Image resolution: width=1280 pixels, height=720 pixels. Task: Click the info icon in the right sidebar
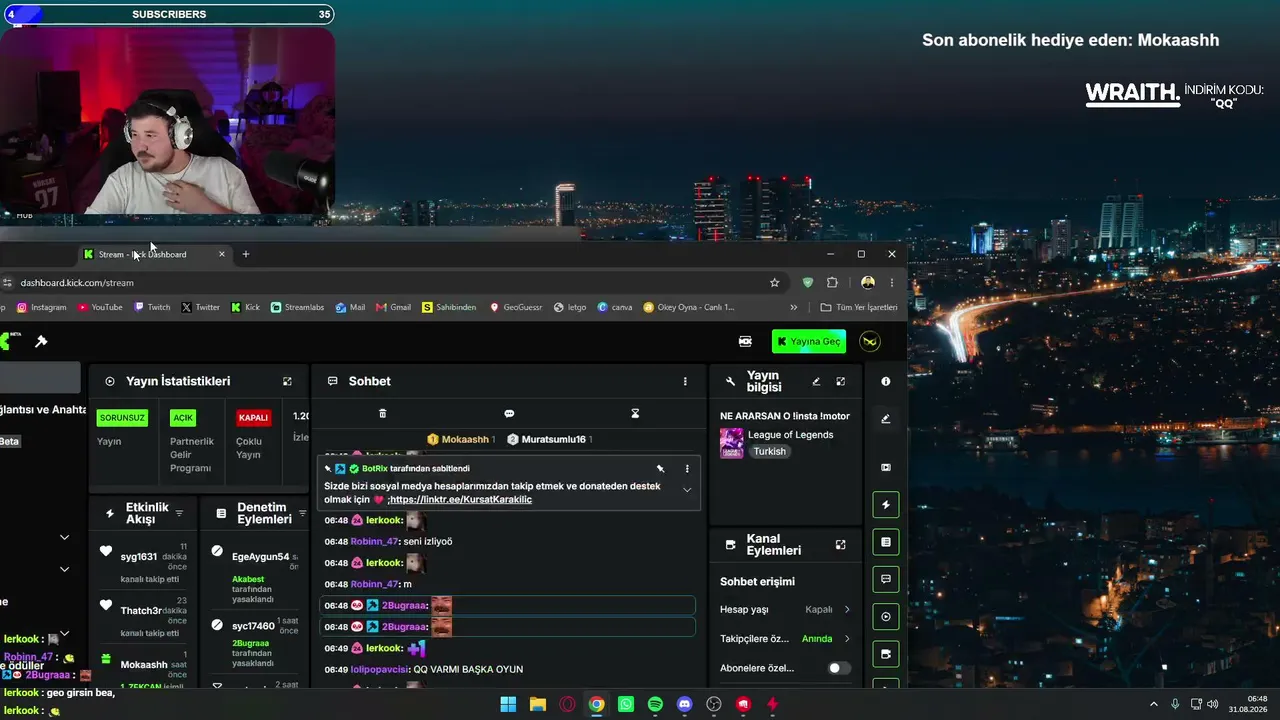885,381
